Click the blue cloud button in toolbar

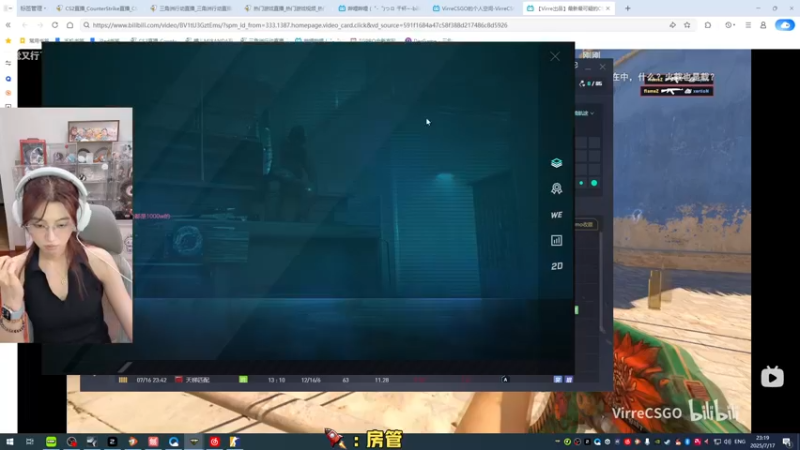(x=785, y=25)
